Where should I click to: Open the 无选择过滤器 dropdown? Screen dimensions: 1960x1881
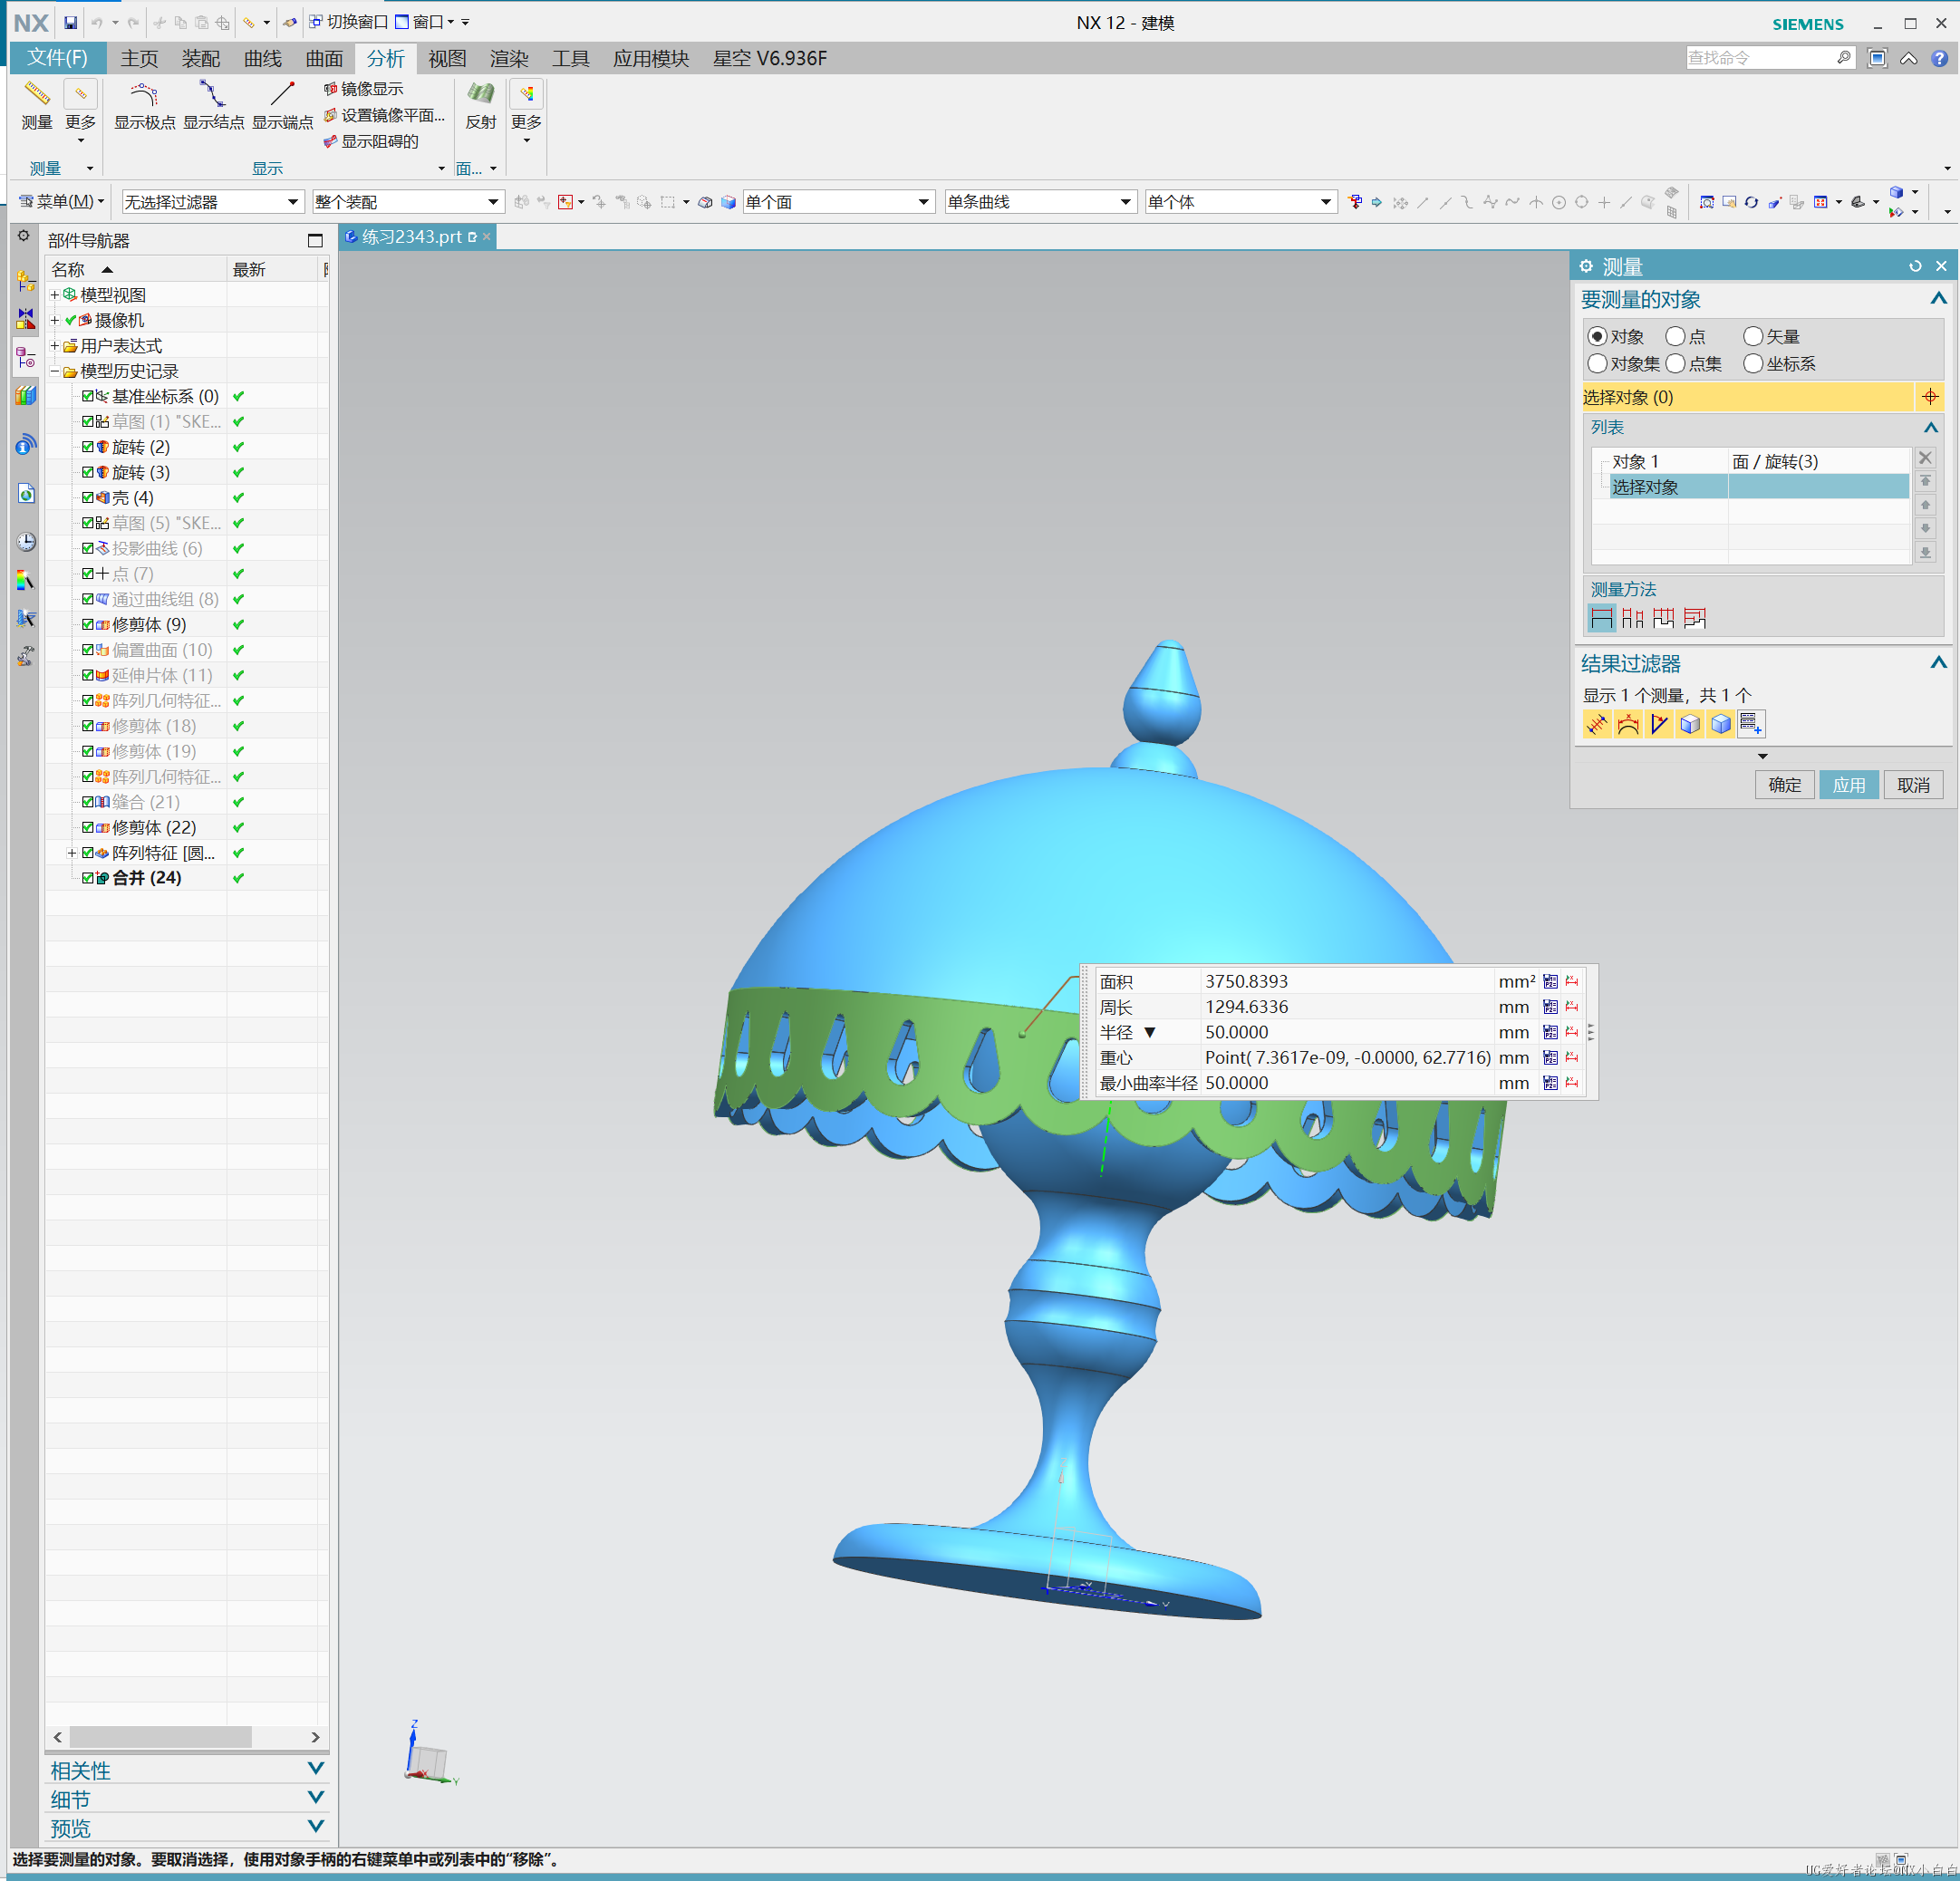[211, 202]
